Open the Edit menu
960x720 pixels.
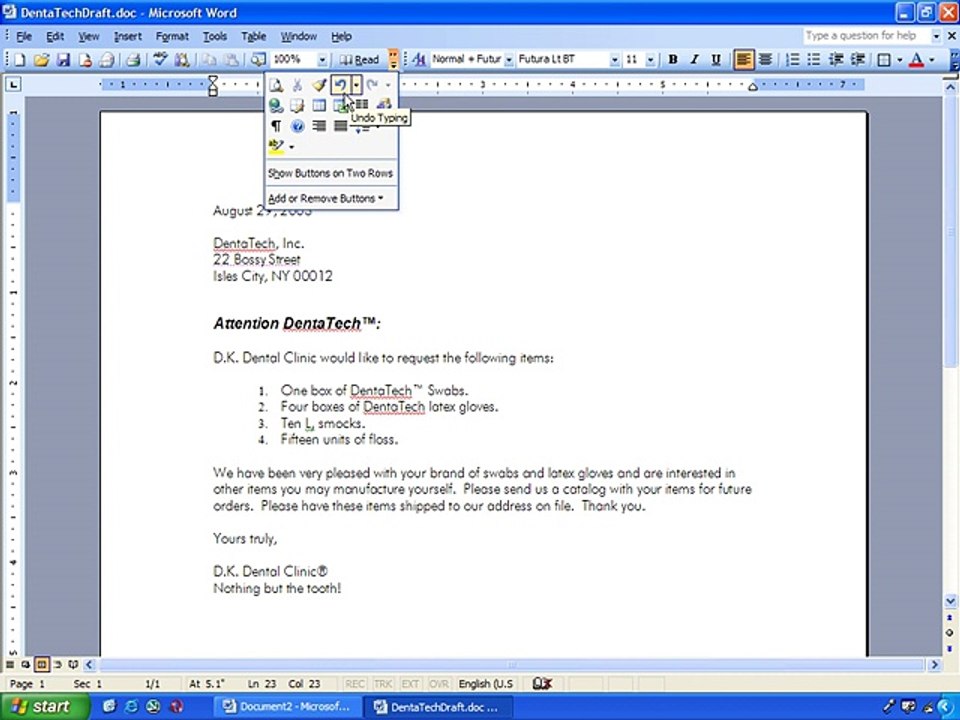click(55, 37)
